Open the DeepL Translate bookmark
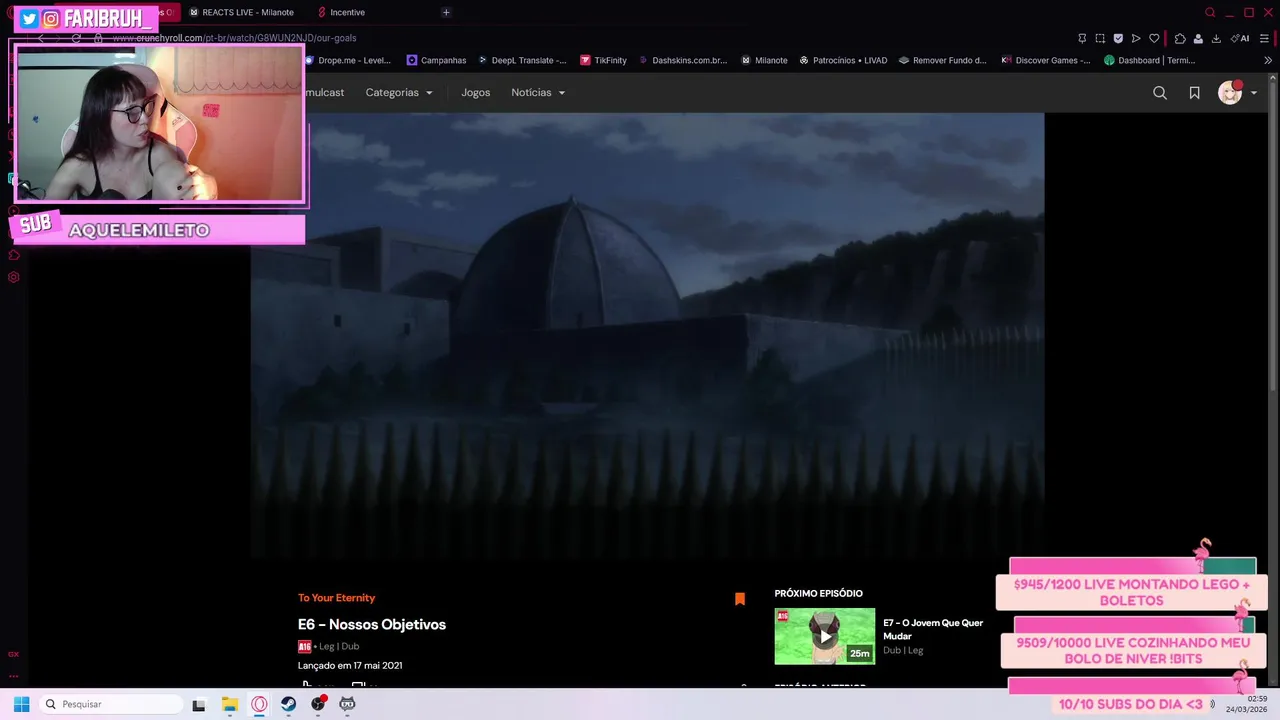This screenshot has height=720, width=1280. [521, 60]
